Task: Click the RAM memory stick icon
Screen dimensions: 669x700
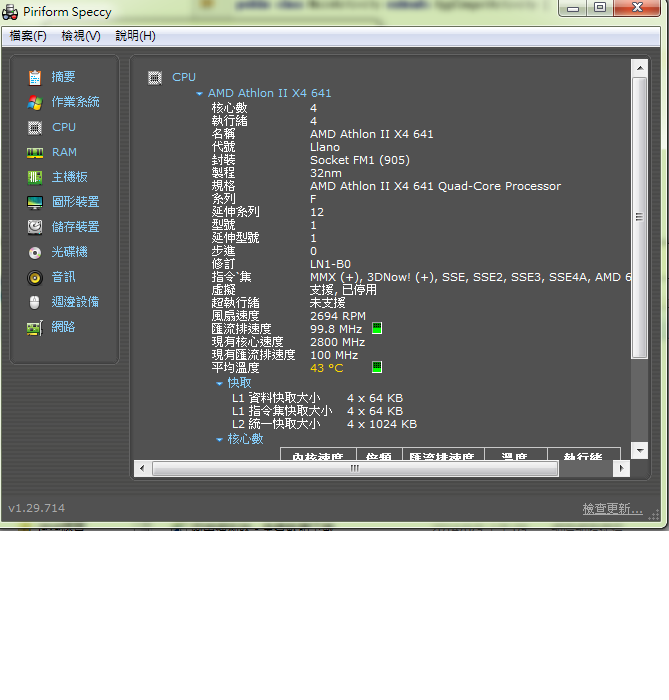Action: tap(35, 153)
